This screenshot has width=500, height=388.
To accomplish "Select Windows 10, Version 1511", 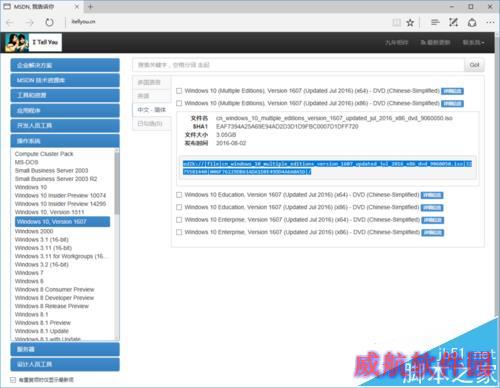I will point(49,212).
